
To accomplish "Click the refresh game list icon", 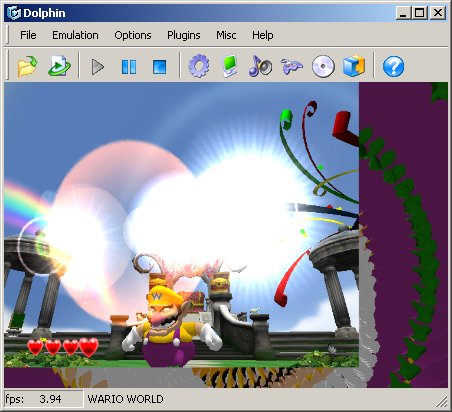I will pyautogui.click(x=59, y=66).
